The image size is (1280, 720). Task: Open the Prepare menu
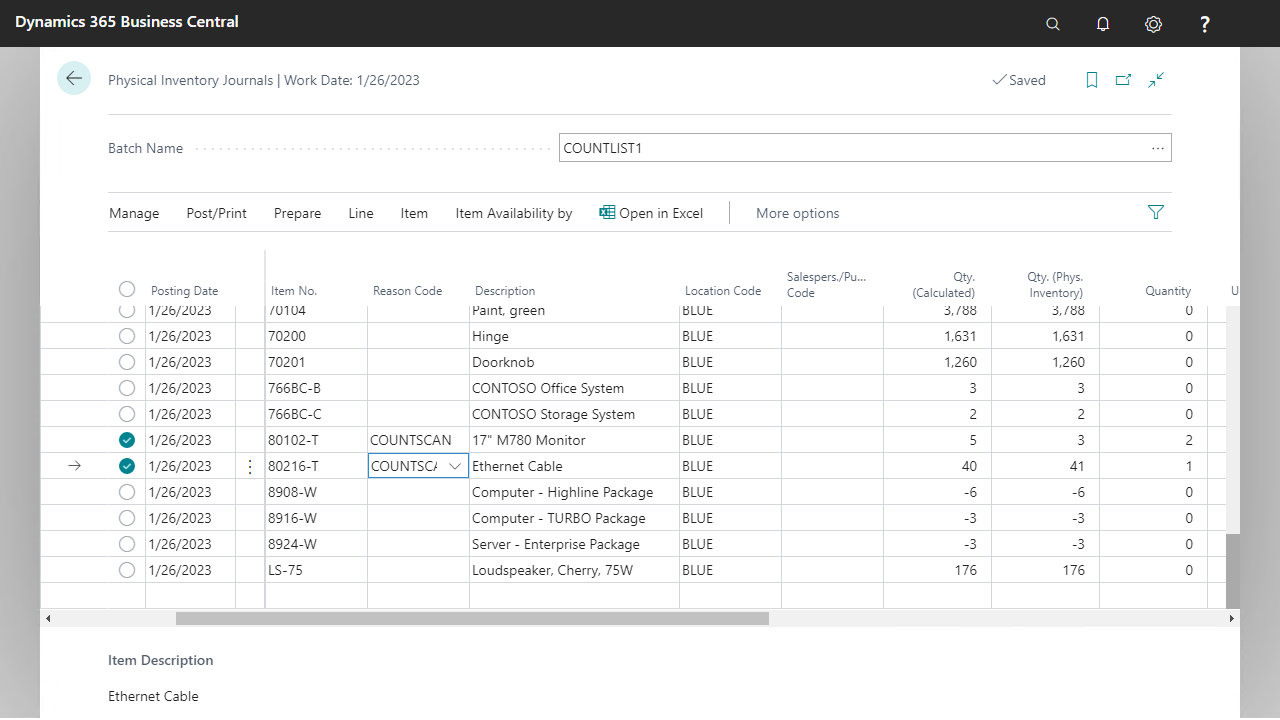point(298,213)
